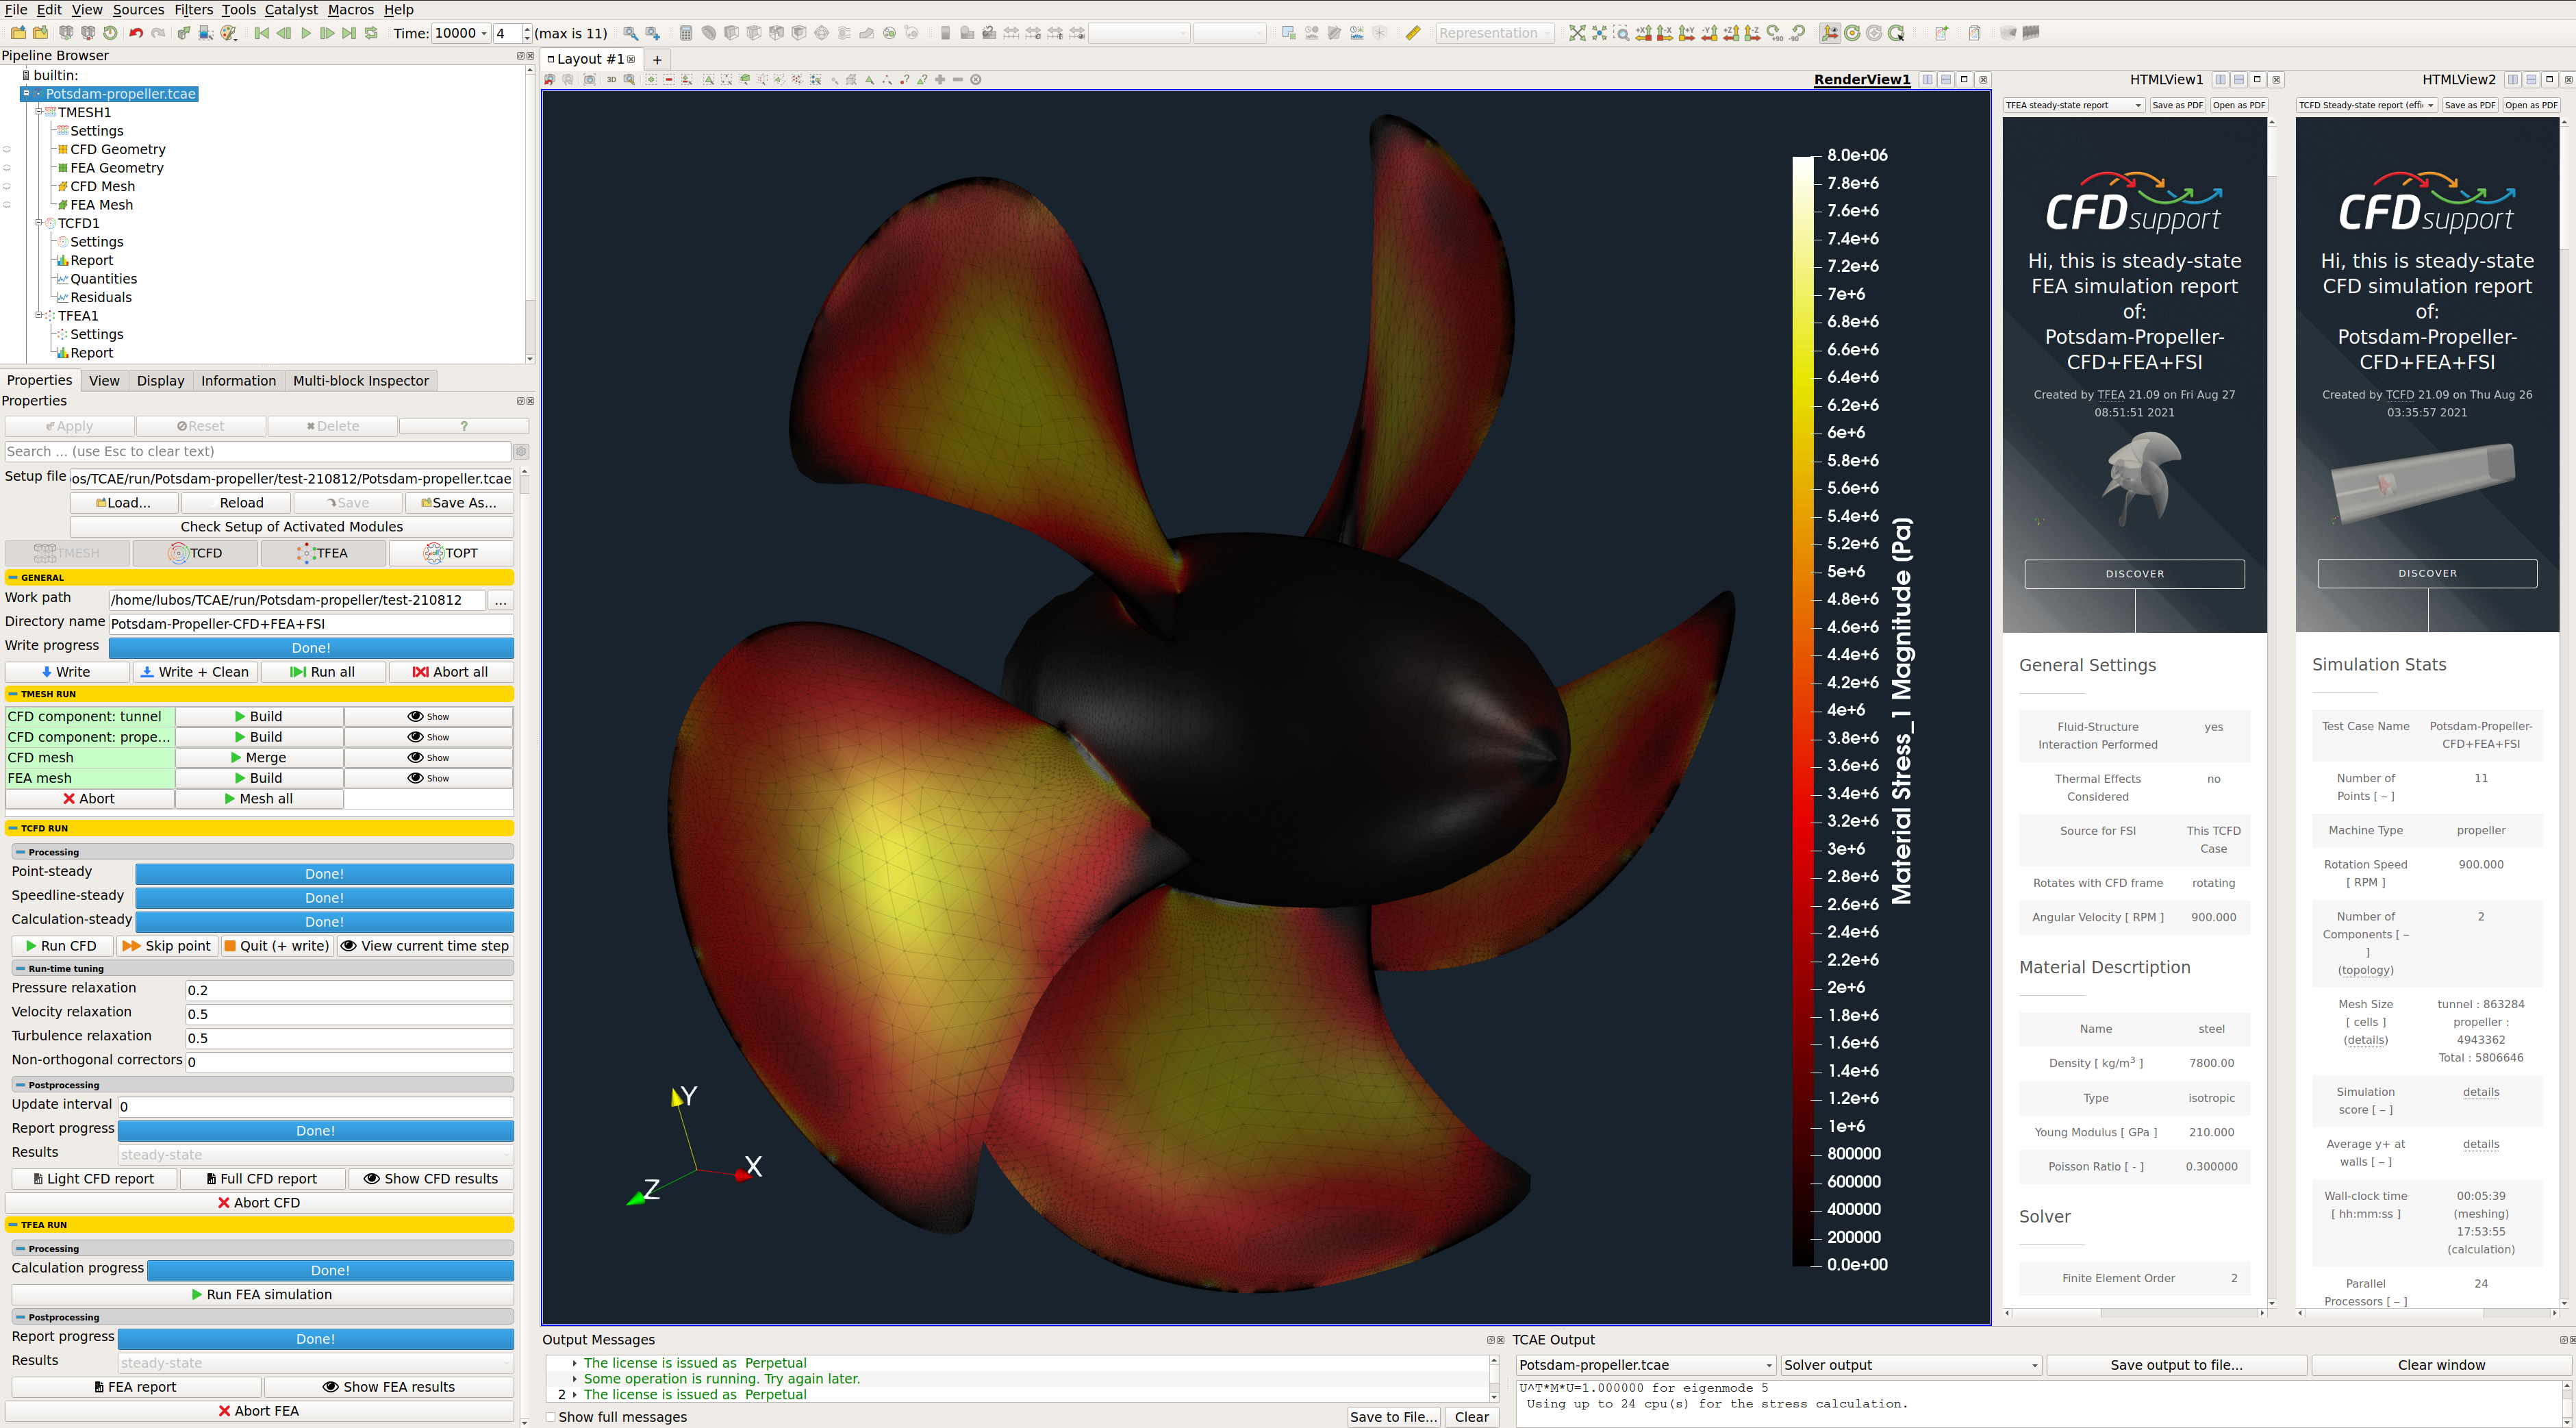Click the properties search settings gear icon
2576x1428 pixels.
pyautogui.click(x=521, y=452)
